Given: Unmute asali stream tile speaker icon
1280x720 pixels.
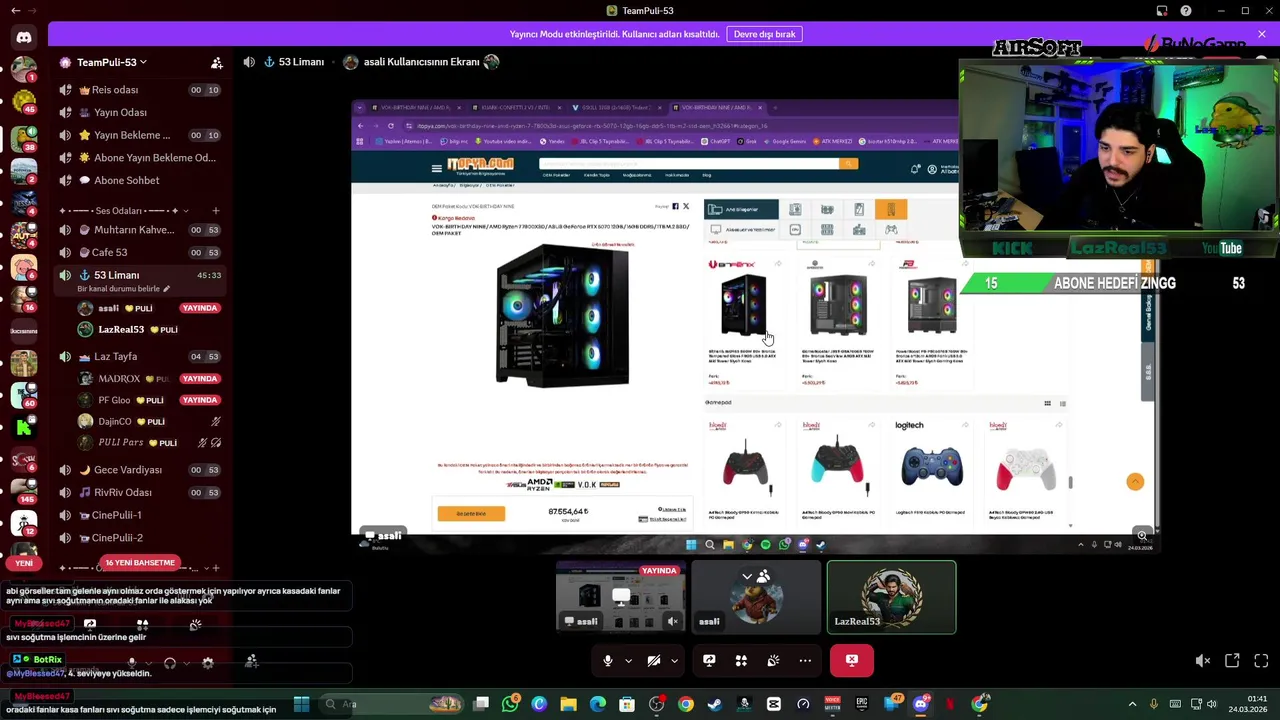Looking at the screenshot, I should point(673,621).
